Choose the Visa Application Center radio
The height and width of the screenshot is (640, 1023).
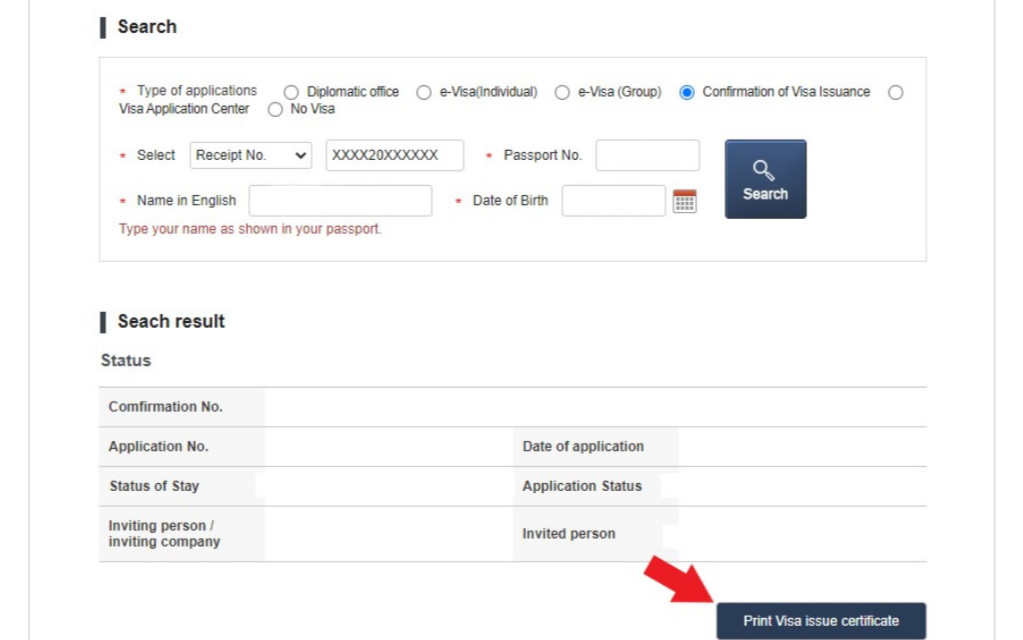point(895,92)
